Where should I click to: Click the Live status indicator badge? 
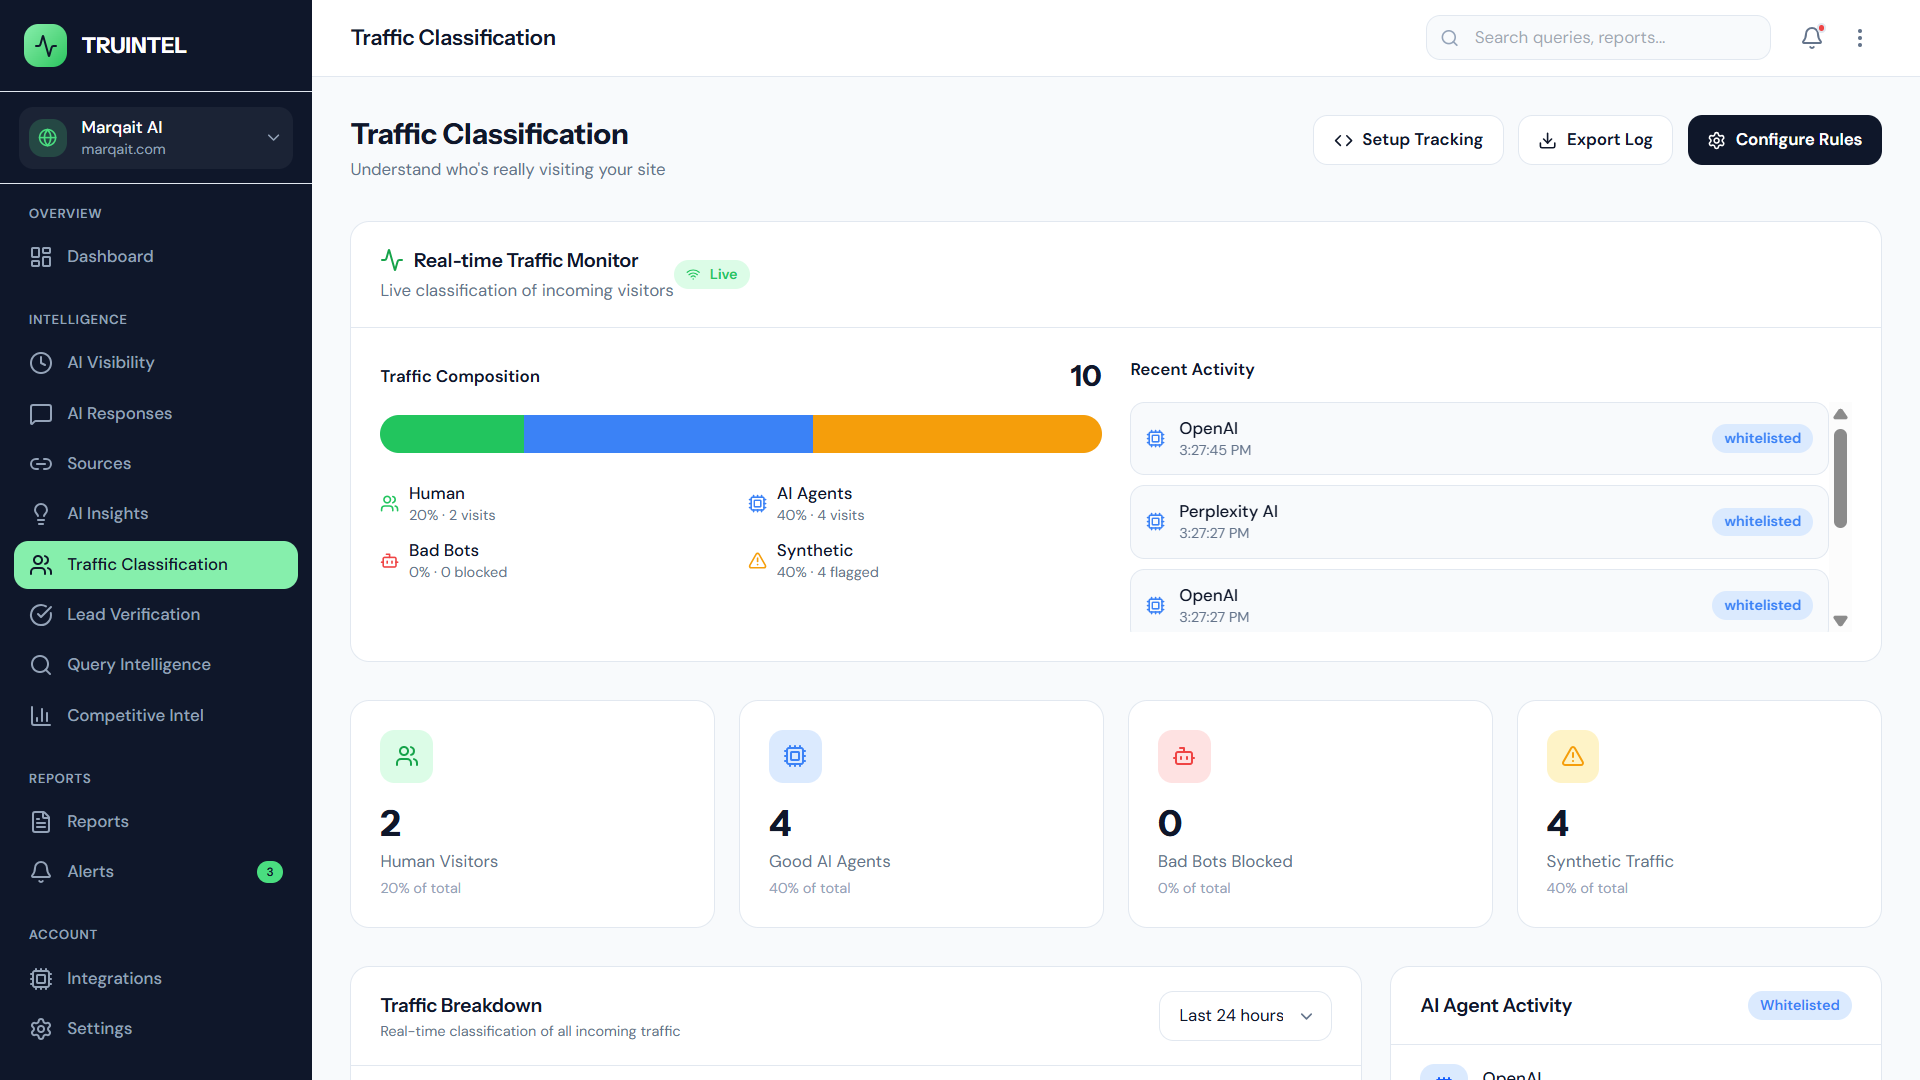coord(712,274)
